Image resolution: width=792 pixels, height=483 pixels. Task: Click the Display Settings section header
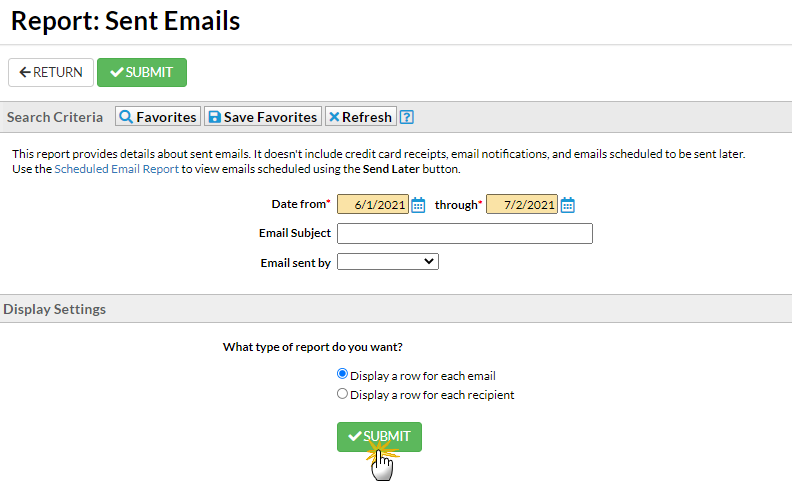pyautogui.click(x=55, y=309)
